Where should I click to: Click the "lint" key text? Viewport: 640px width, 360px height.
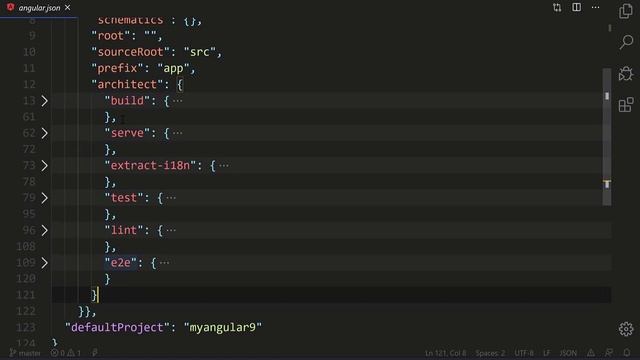(124, 230)
